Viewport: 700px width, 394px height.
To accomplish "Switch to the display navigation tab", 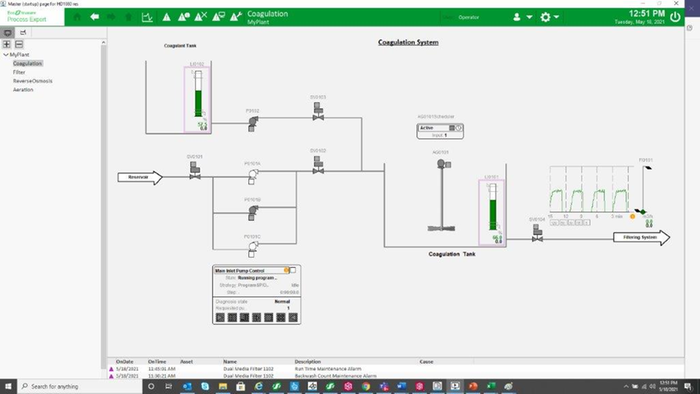I will pos(8,33).
